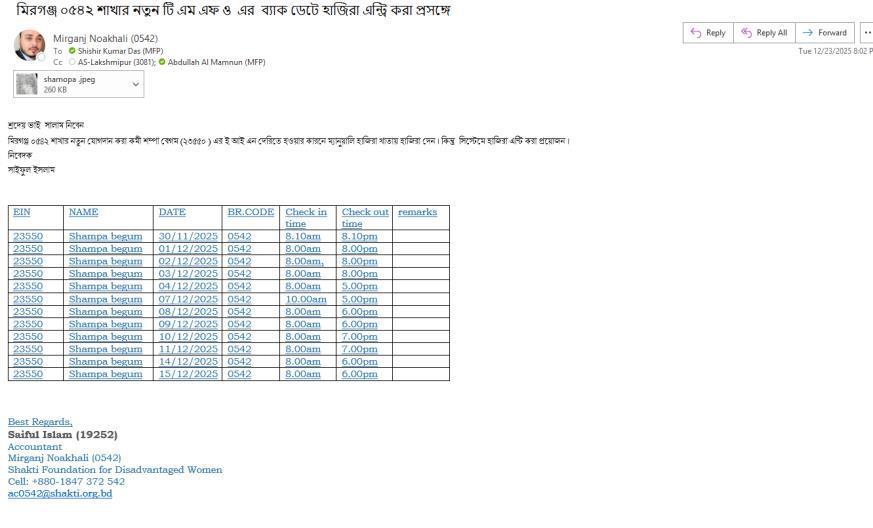Click AS-Lakshmipur (3081) presence circle

click(72, 62)
